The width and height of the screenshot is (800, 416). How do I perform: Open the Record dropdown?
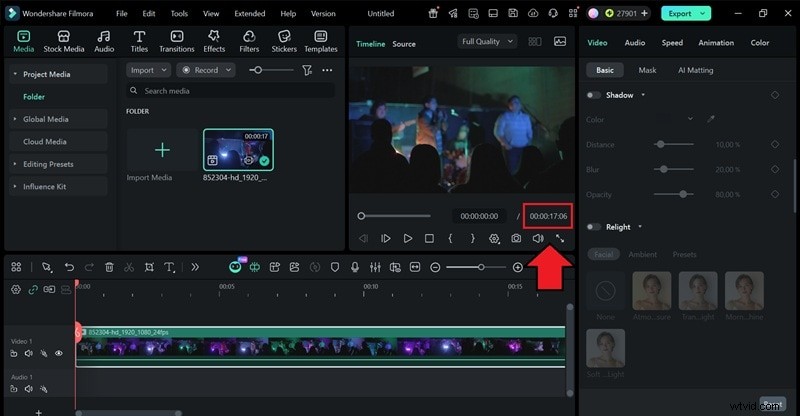(x=206, y=70)
